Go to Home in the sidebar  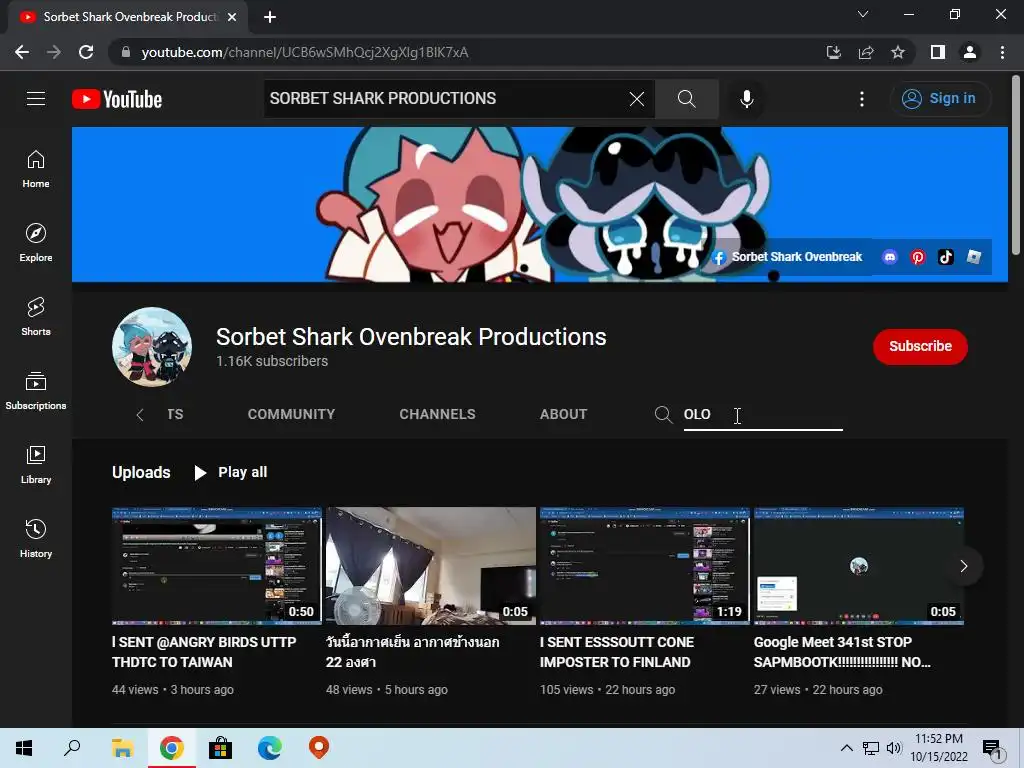36,169
